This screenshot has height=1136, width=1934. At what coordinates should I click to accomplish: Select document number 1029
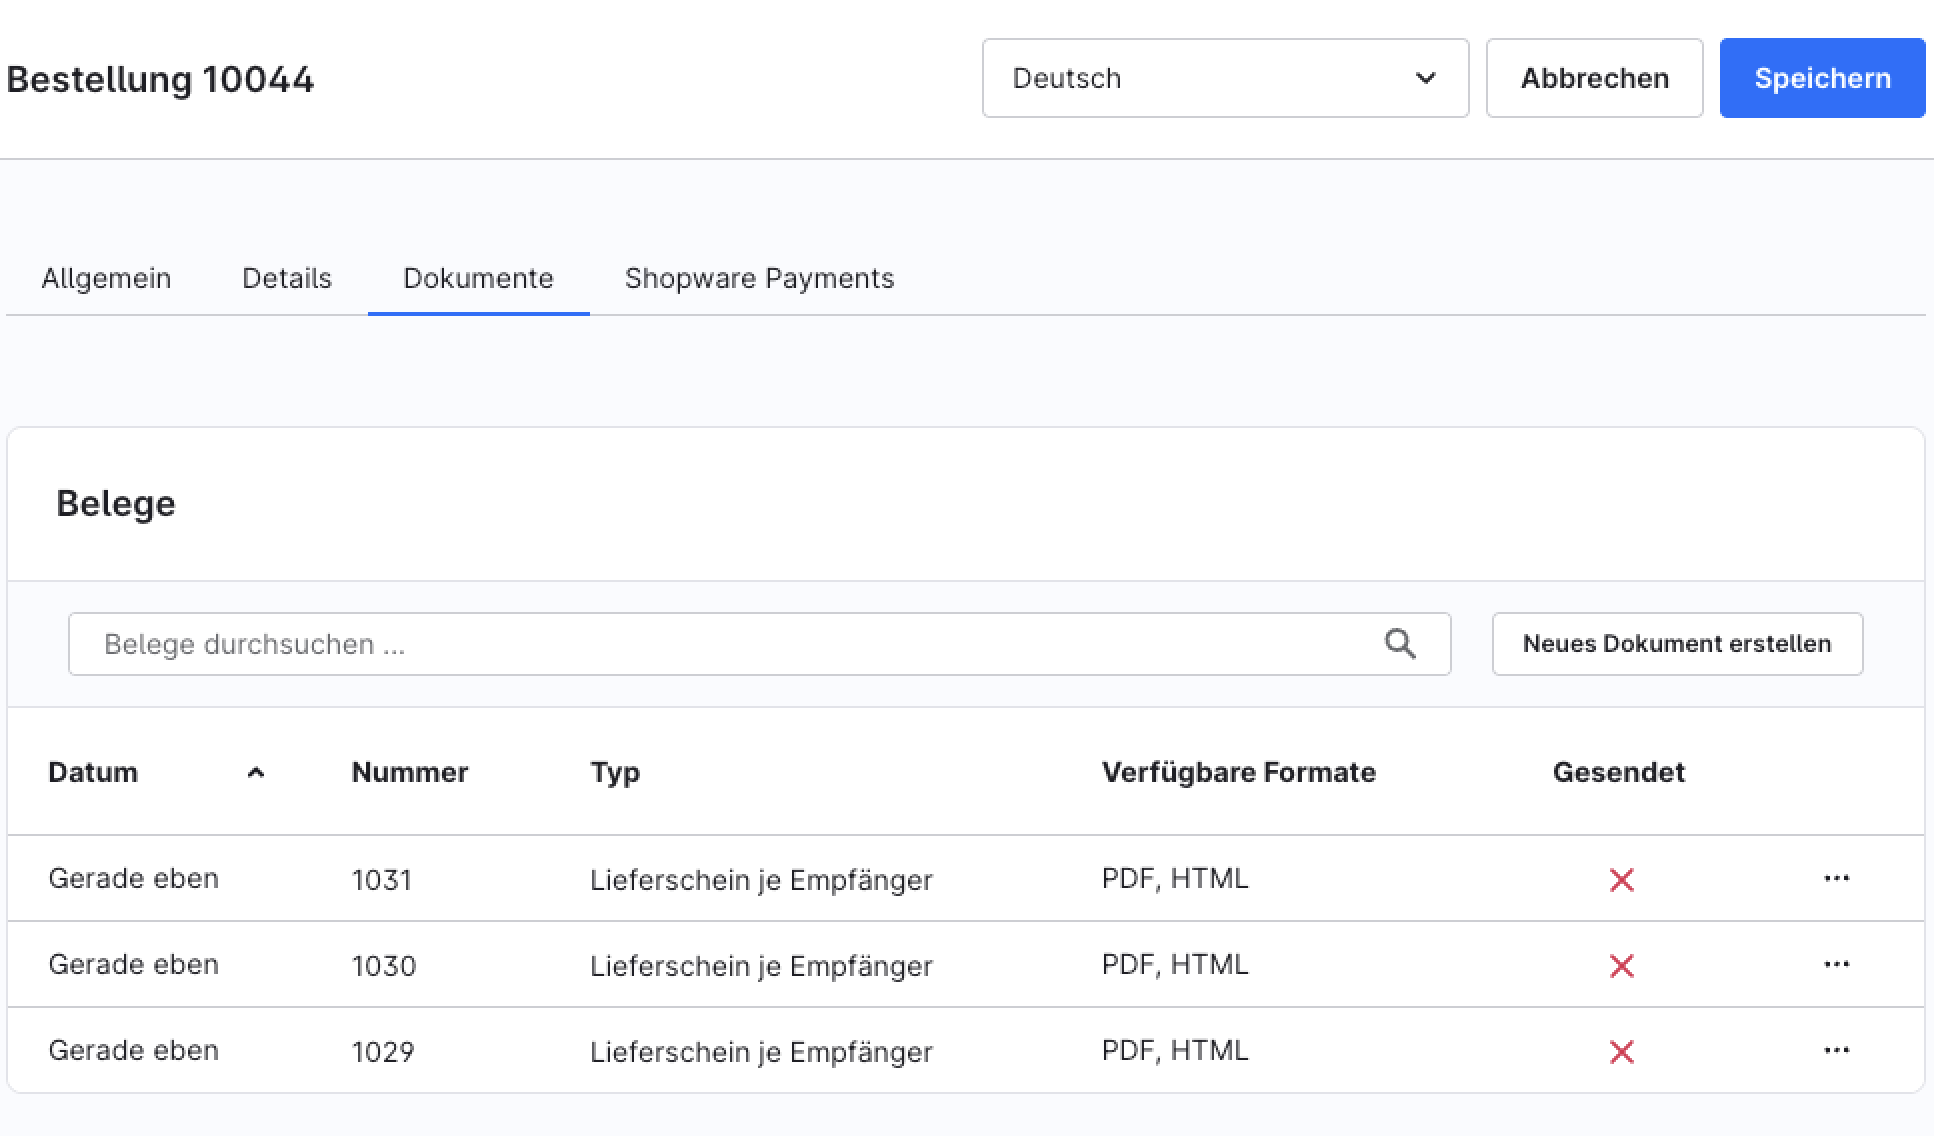click(383, 1052)
